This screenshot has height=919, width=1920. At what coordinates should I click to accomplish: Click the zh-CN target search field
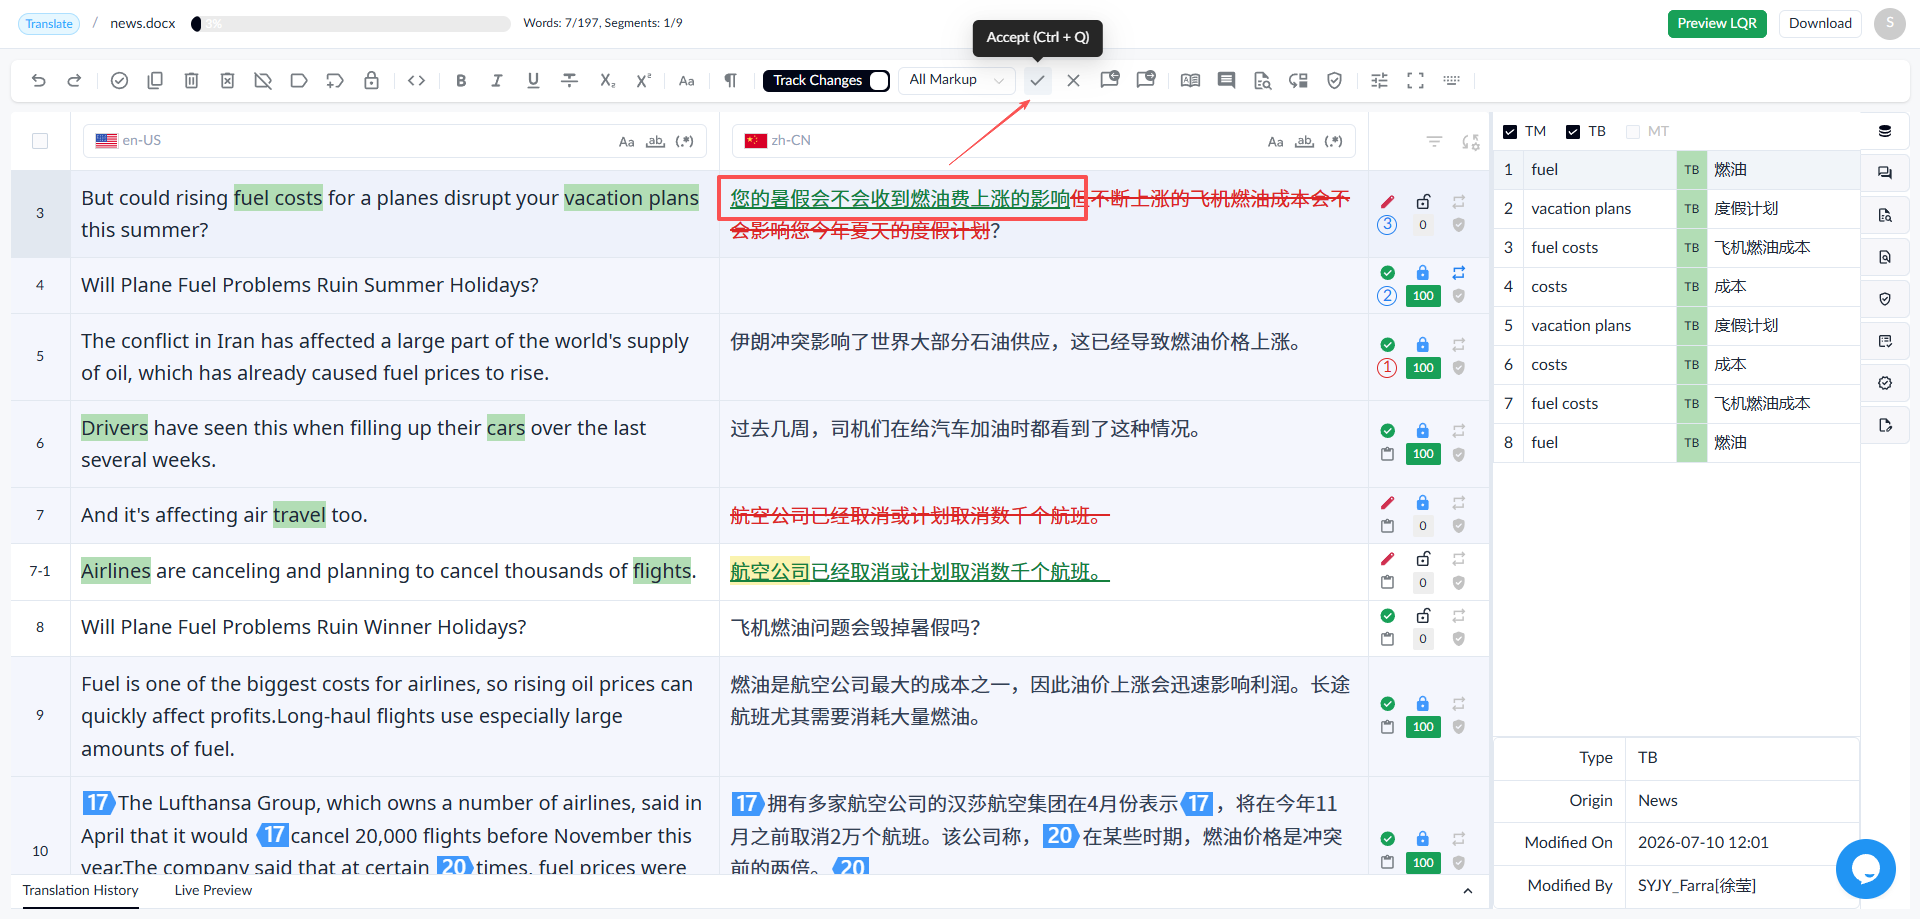pyautogui.click(x=1044, y=141)
